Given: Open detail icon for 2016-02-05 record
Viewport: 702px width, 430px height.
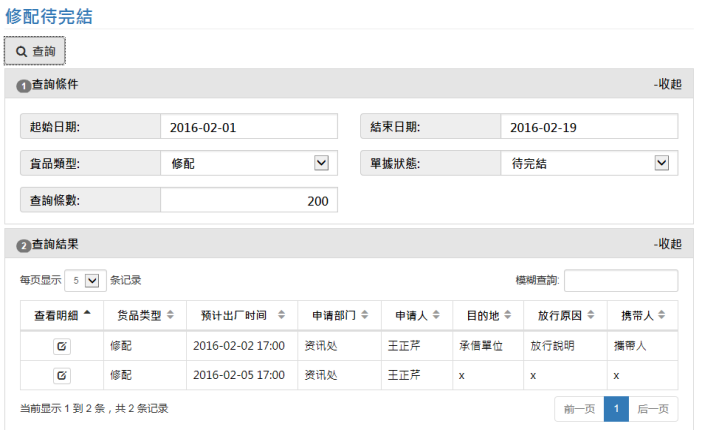Looking at the screenshot, I should [x=61, y=375].
